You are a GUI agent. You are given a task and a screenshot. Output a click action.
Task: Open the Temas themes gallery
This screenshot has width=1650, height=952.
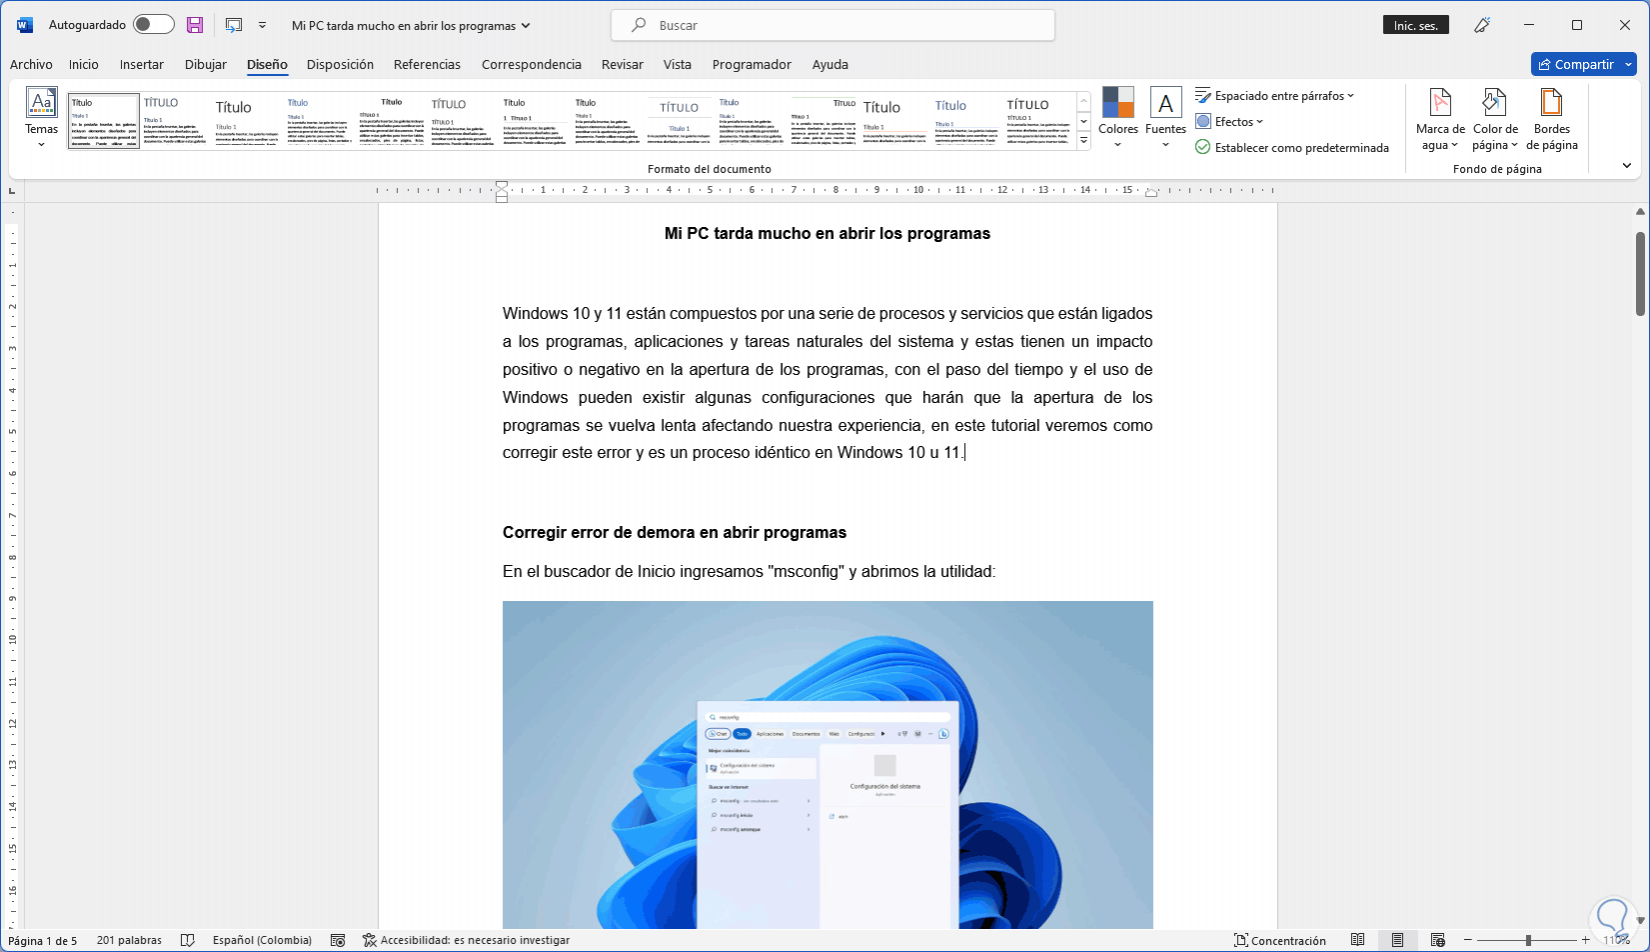point(41,118)
